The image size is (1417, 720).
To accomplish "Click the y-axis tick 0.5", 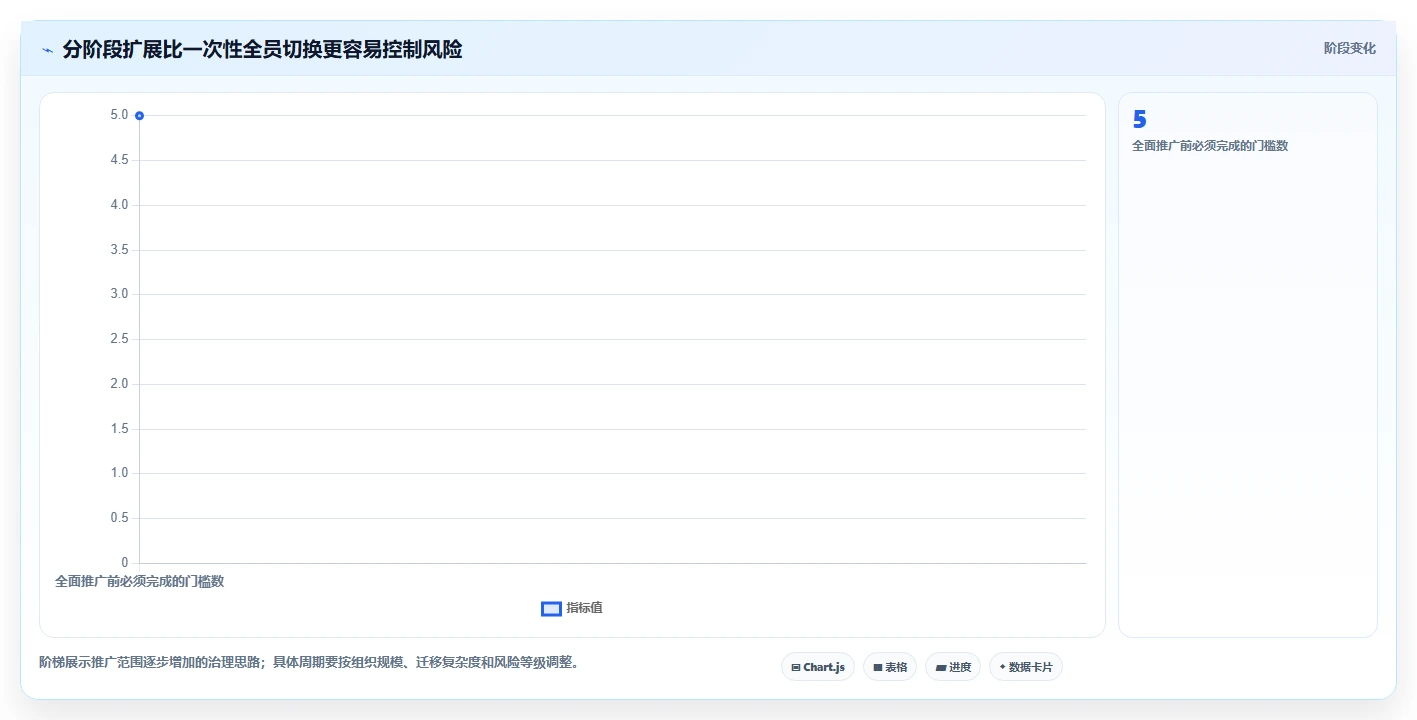I will (119, 518).
